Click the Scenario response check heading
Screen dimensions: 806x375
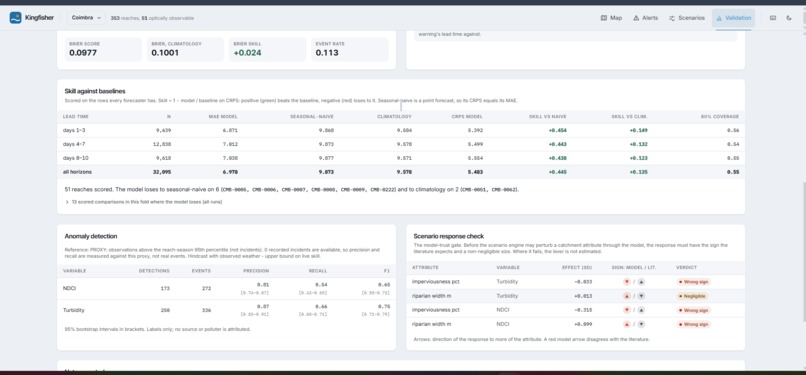point(449,236)
